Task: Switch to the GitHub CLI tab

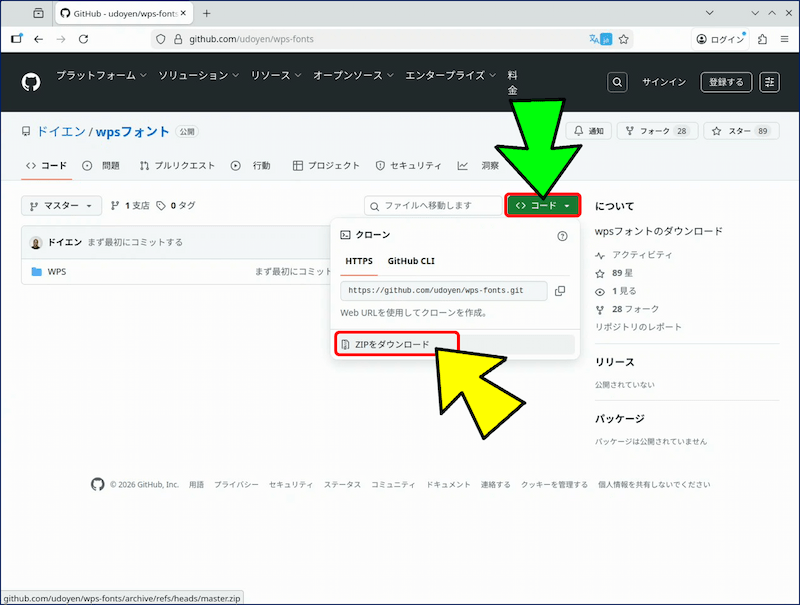Action: click(411, 261)
